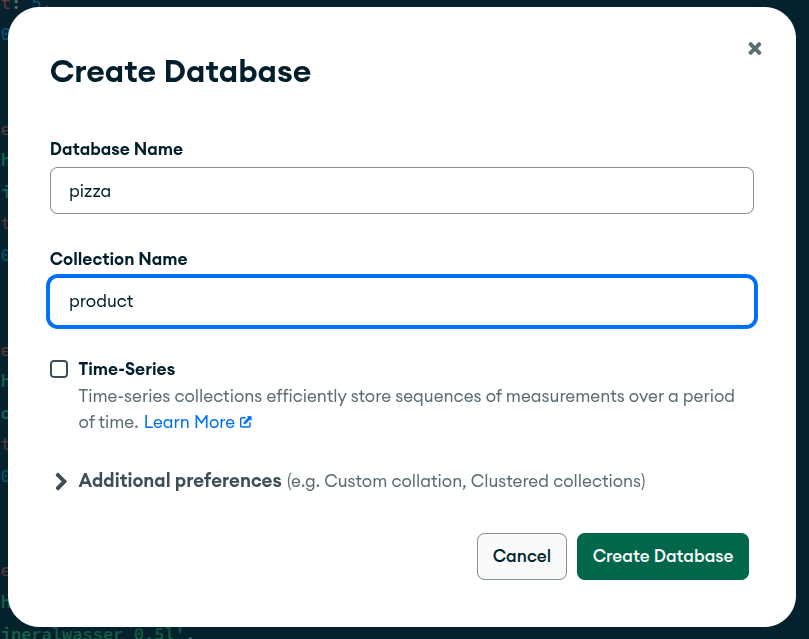Screen dimensions: 809x639
Task: Enable the Time-Series checkbox
Action: (x=60, y=369)
